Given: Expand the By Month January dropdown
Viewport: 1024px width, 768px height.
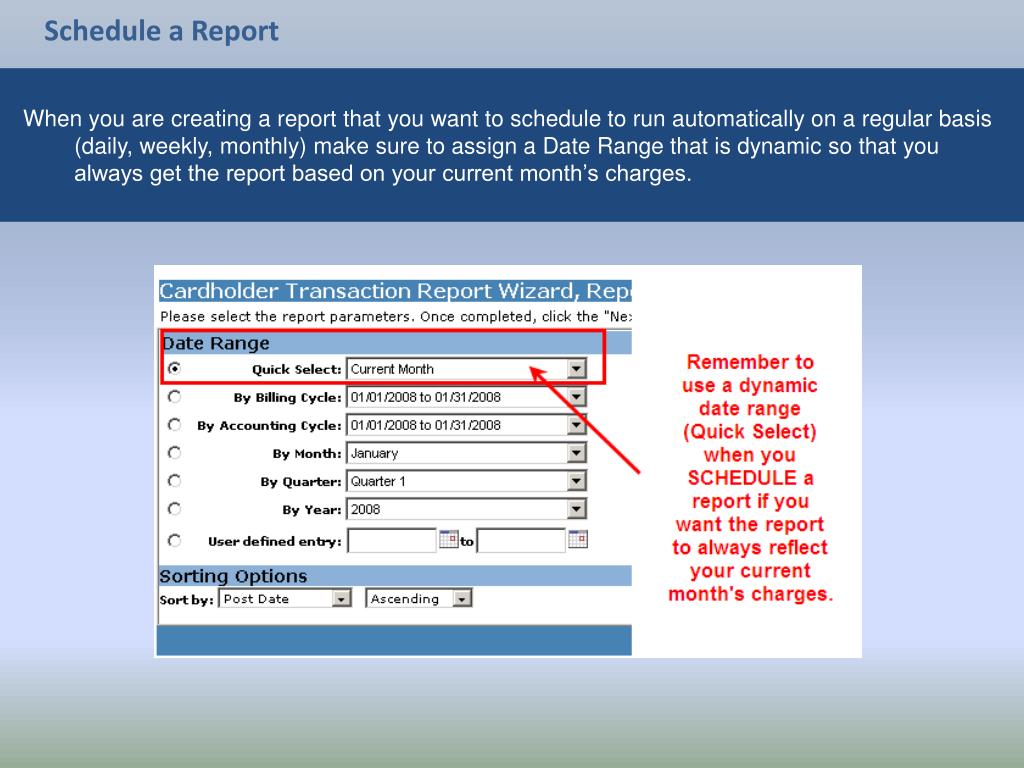Looking at the screenshot, I should coord(466,453).
